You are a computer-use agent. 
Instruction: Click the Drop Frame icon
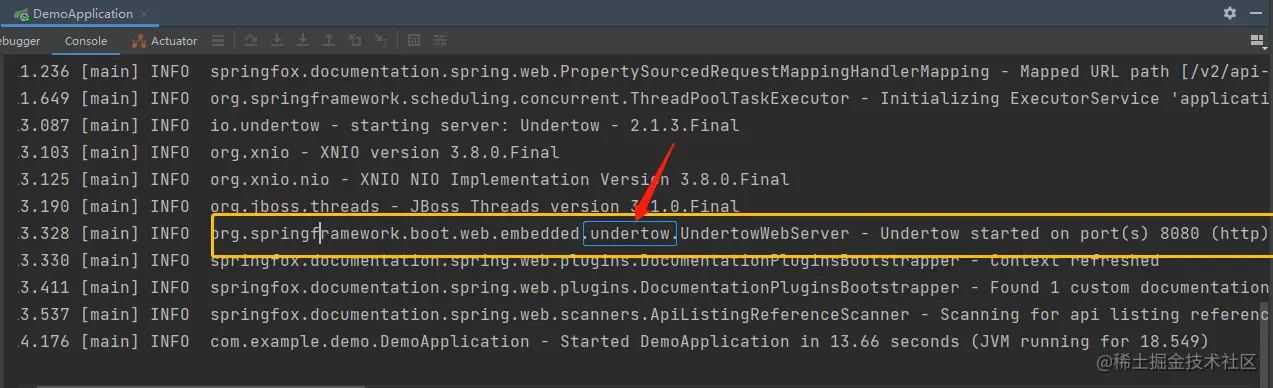click(x=355, y=41)
